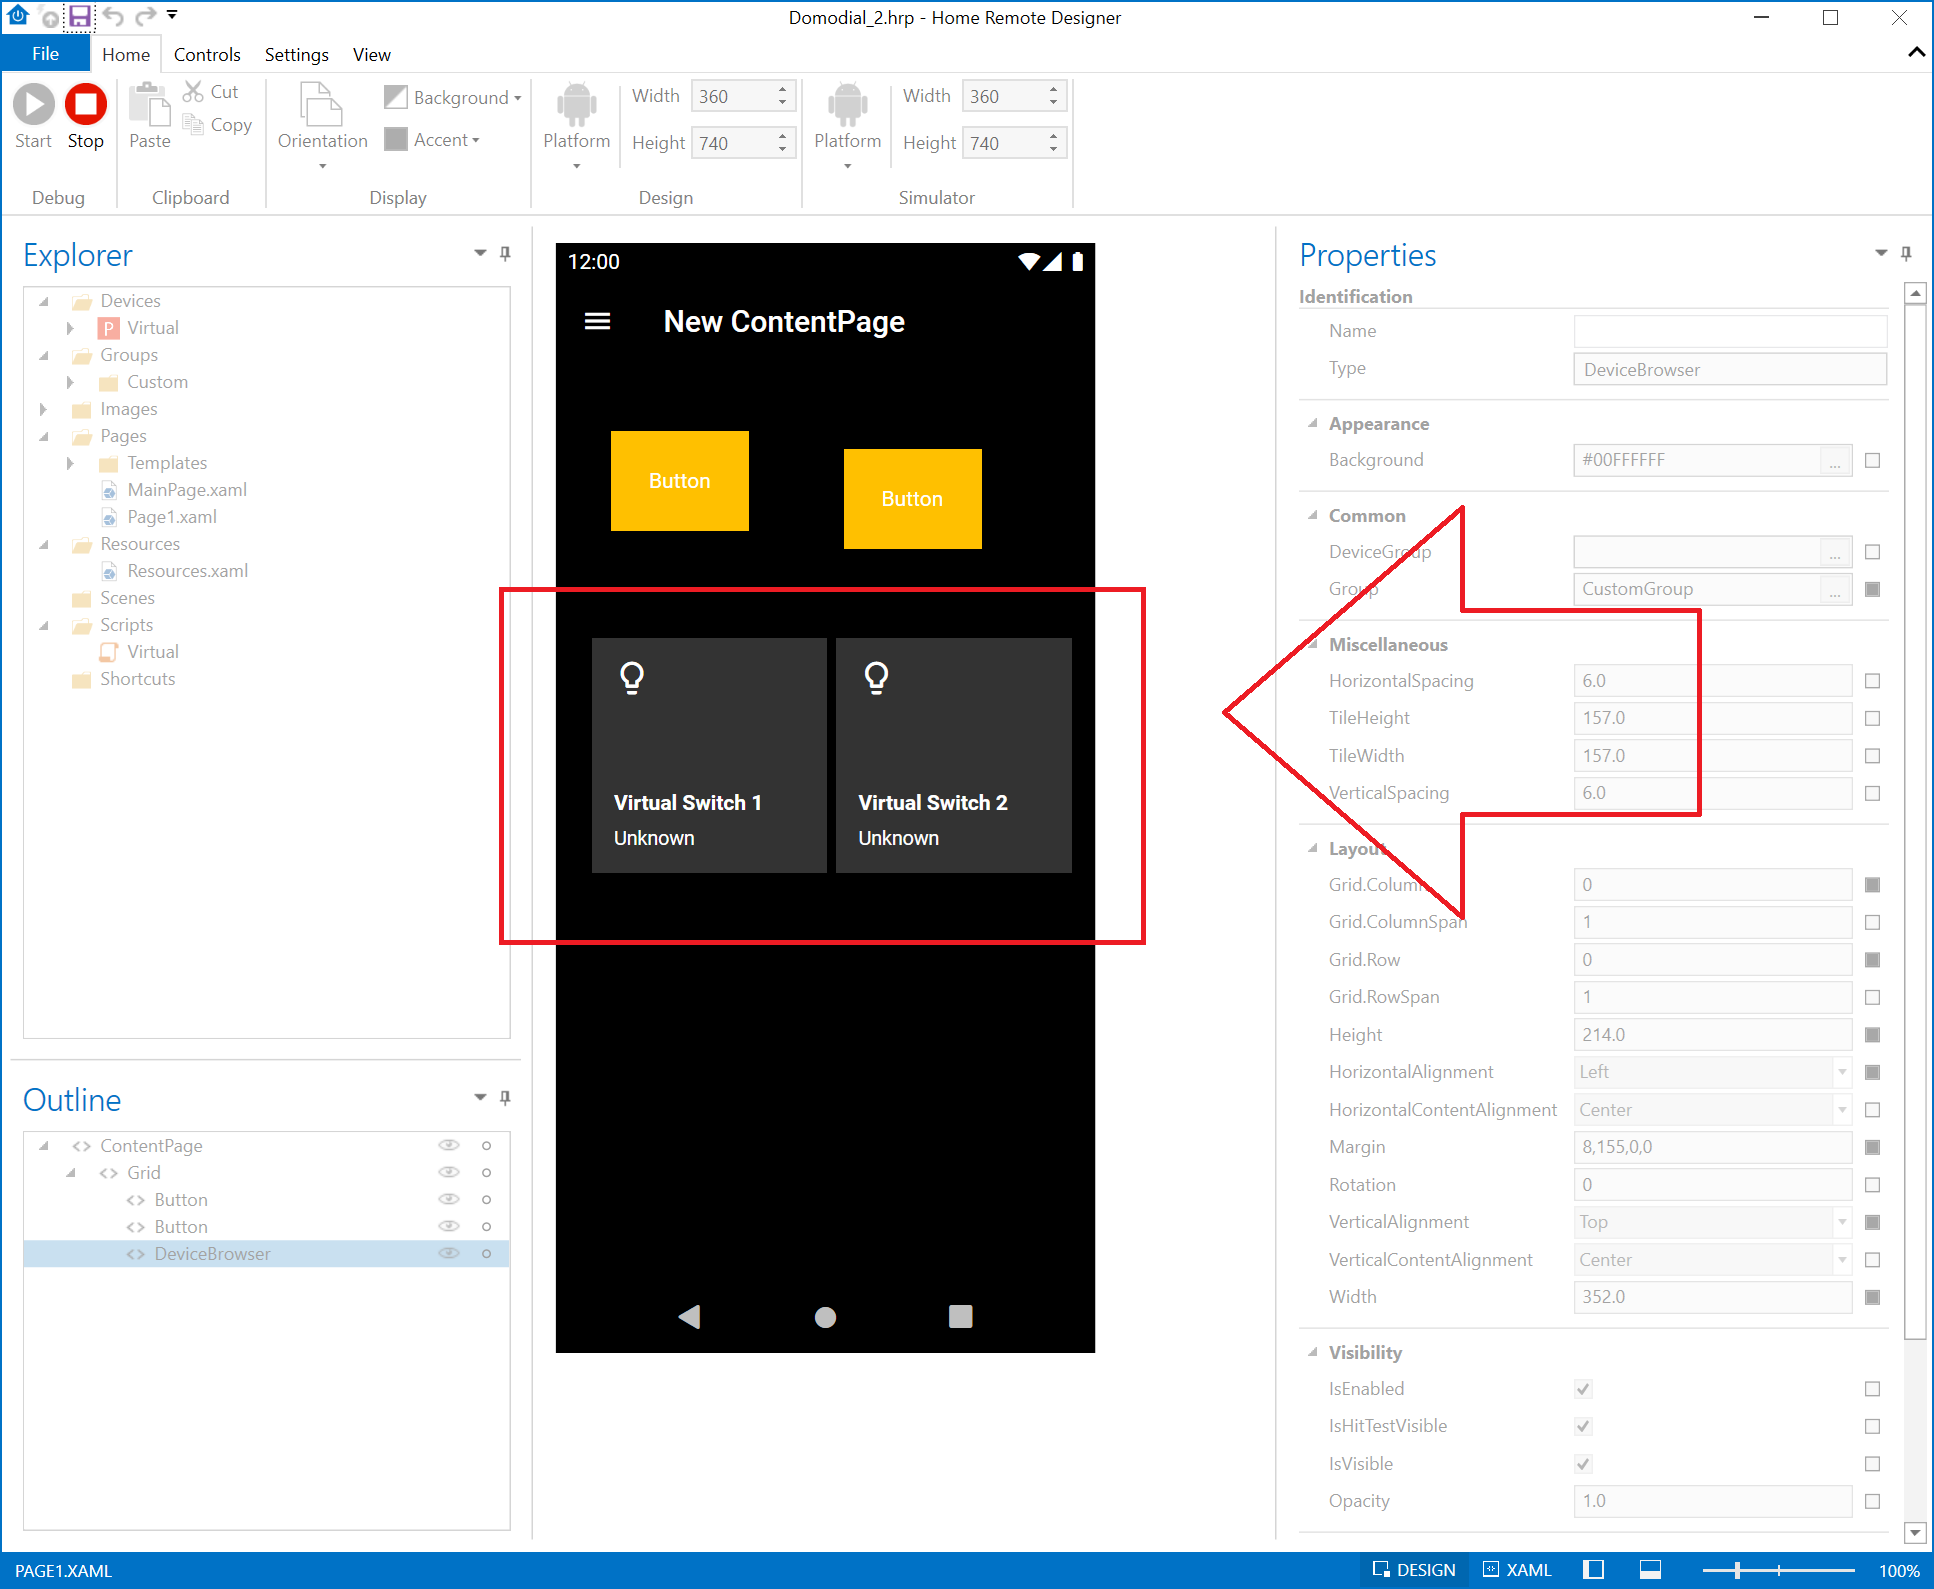
Task: Collapse the ribbon with the chevron
Action: (x=1916, y=52)
